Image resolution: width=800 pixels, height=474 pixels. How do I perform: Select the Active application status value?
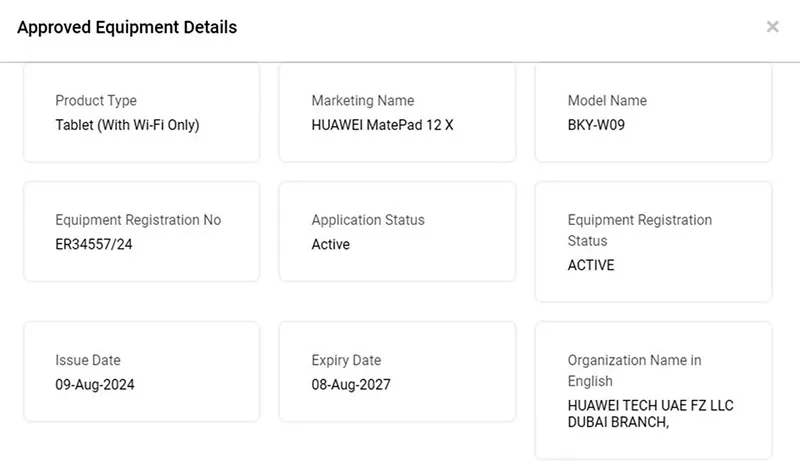click(331, 244)
